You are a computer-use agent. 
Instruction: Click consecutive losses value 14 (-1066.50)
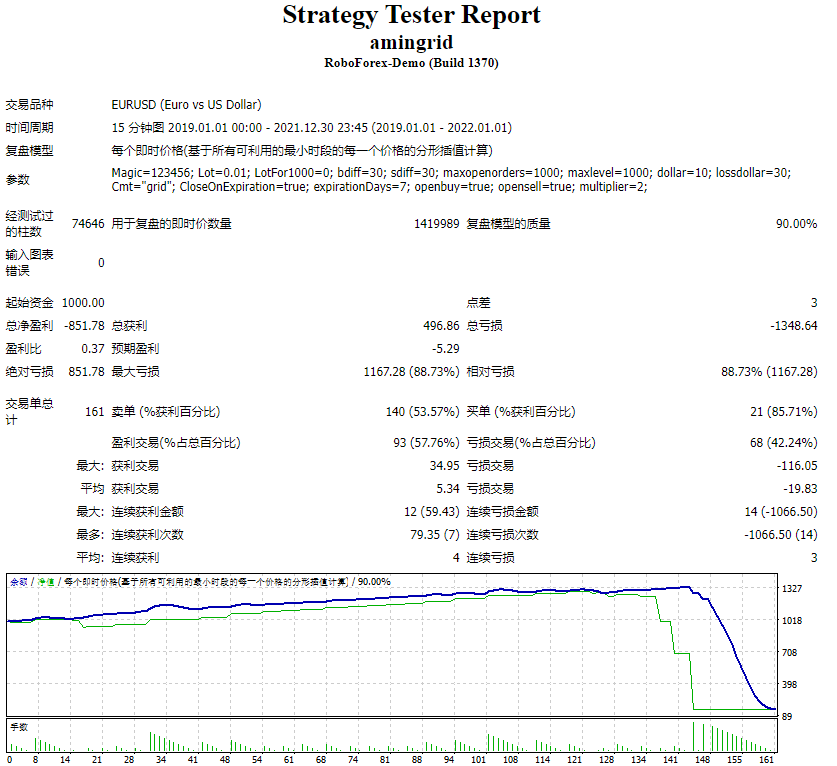781,511
